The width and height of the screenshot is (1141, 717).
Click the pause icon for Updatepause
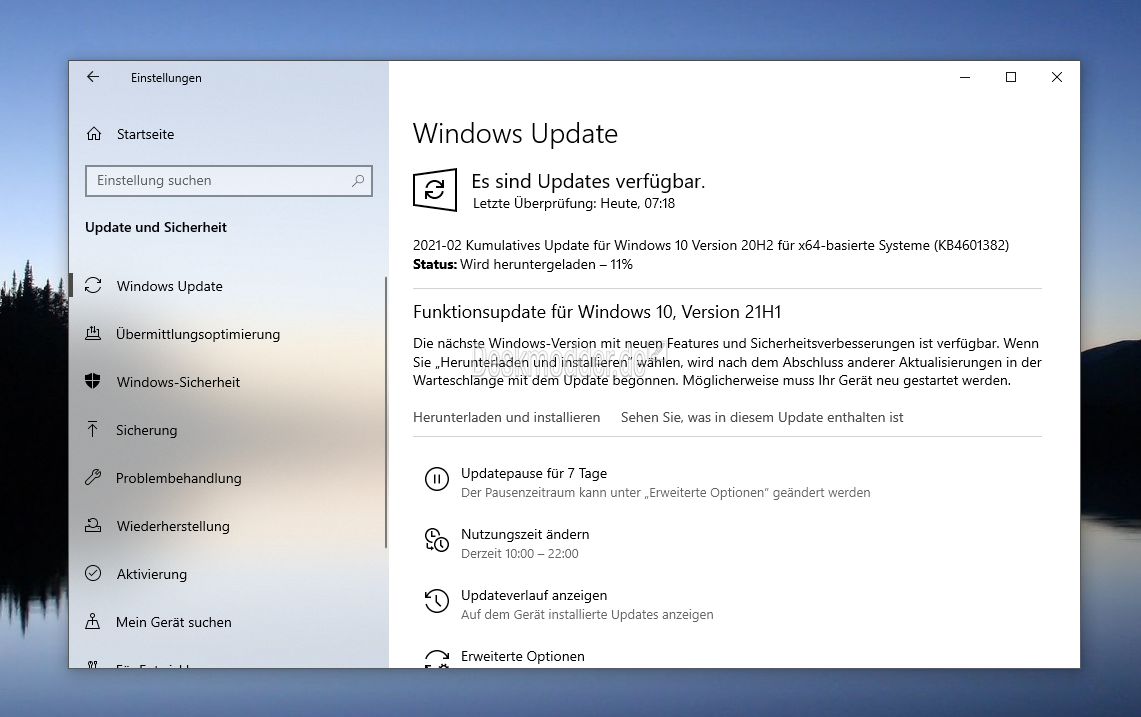[437, 479]
